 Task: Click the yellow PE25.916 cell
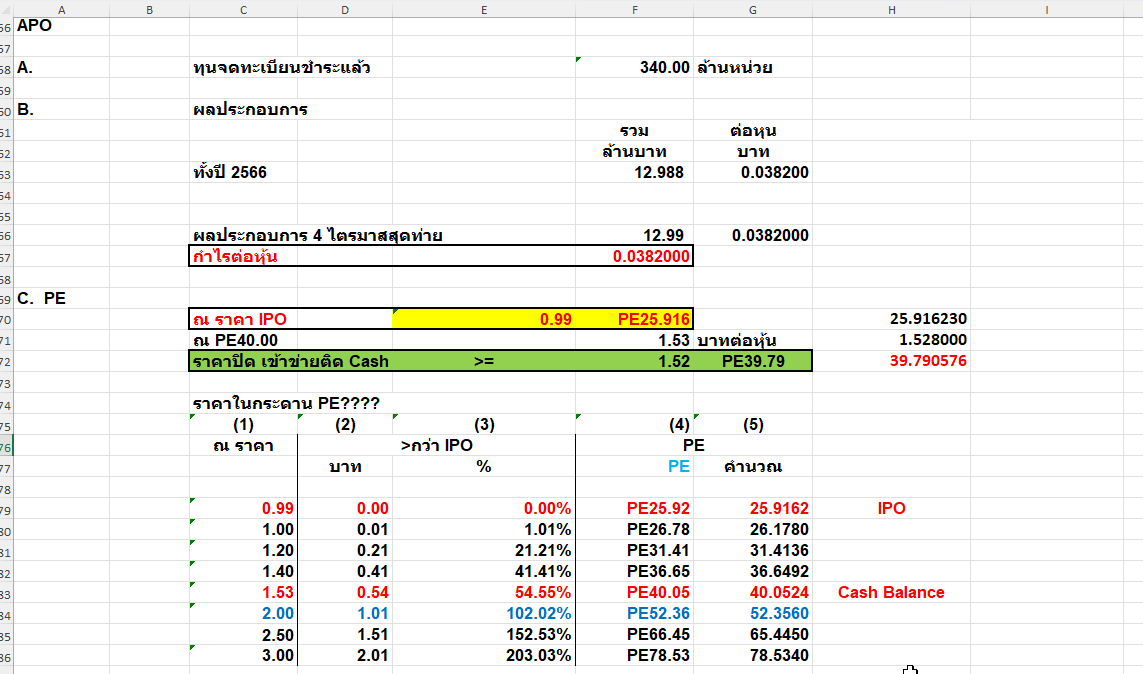click(x=635, y=319)
